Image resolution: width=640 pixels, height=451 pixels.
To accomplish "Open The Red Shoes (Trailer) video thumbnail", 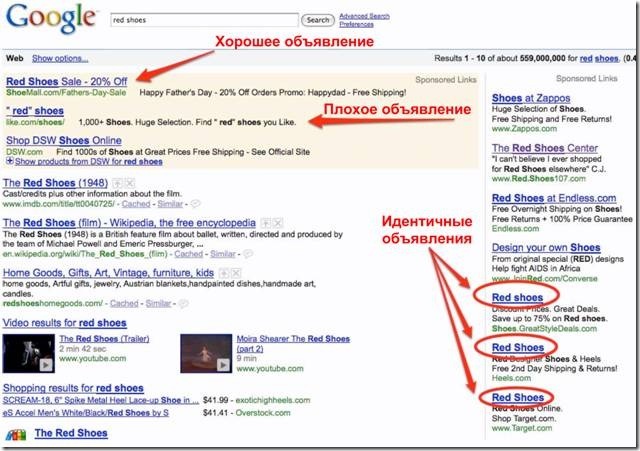I will 29,353.
